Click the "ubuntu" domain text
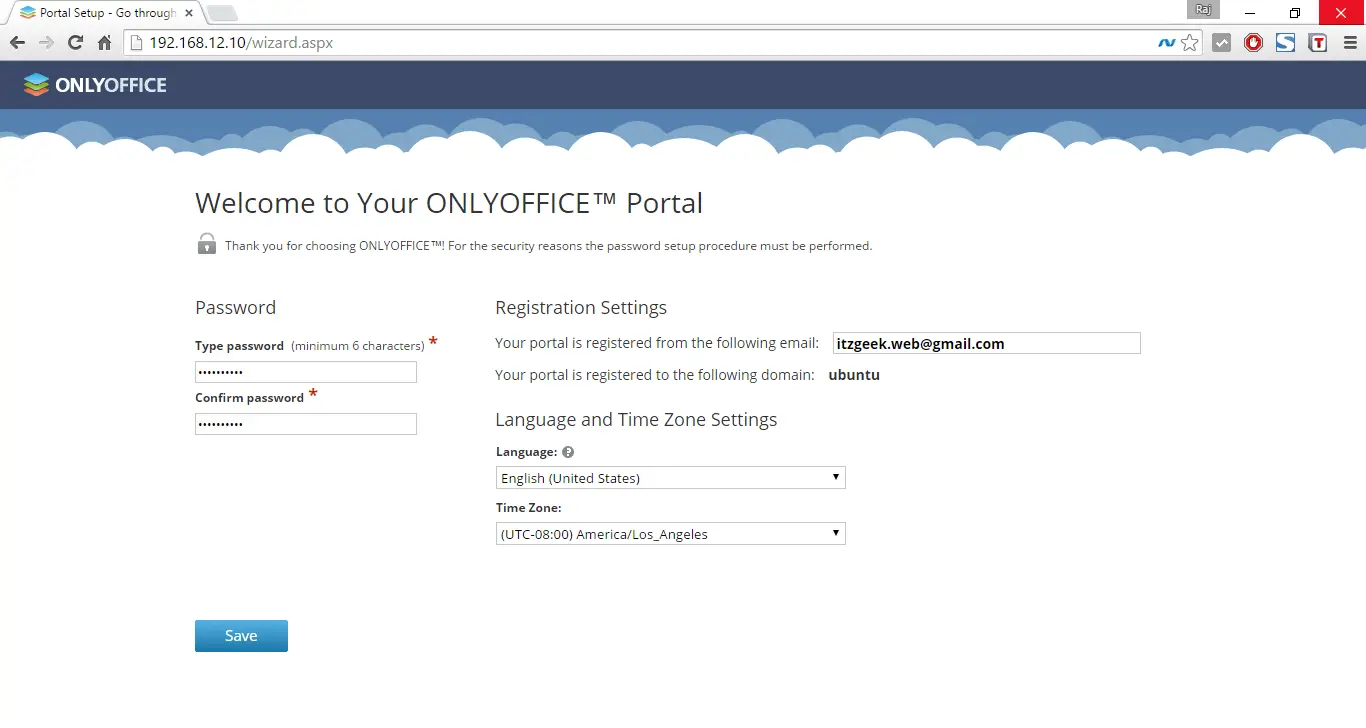 coord(854,376)
